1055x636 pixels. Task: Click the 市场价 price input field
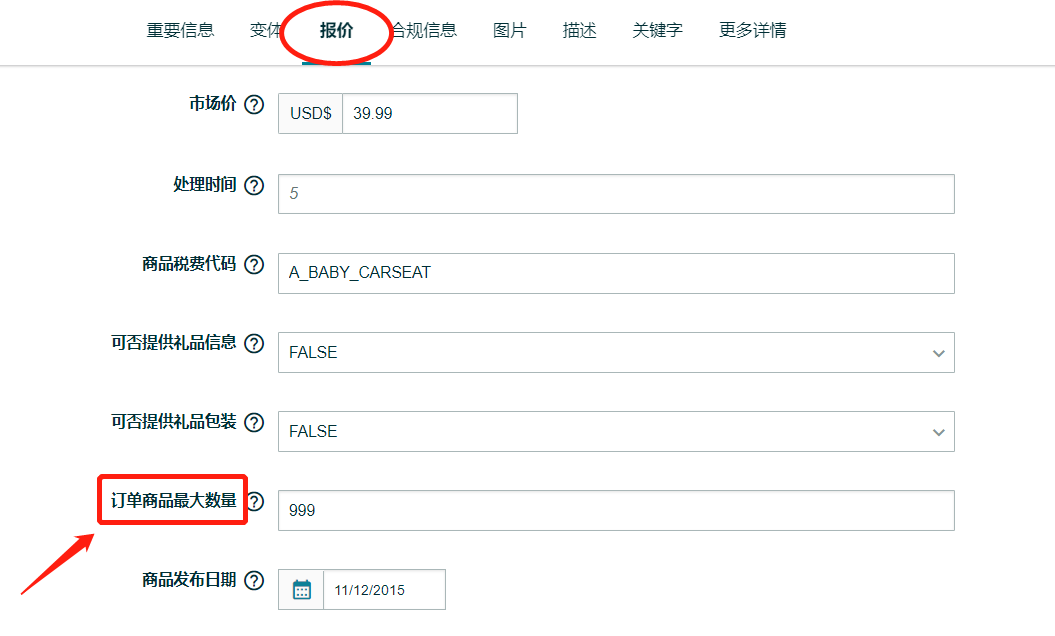pyautogui.click(x=429, y=114)
